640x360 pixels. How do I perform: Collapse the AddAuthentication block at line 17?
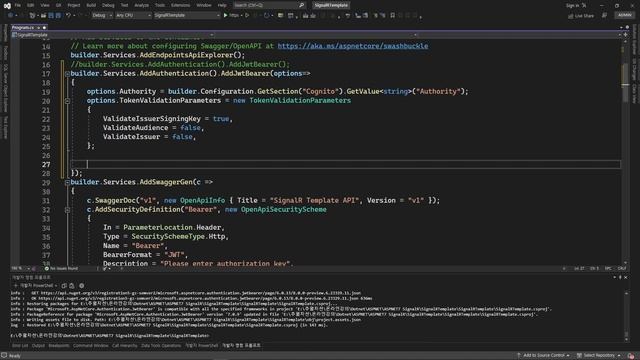(67, 74)
